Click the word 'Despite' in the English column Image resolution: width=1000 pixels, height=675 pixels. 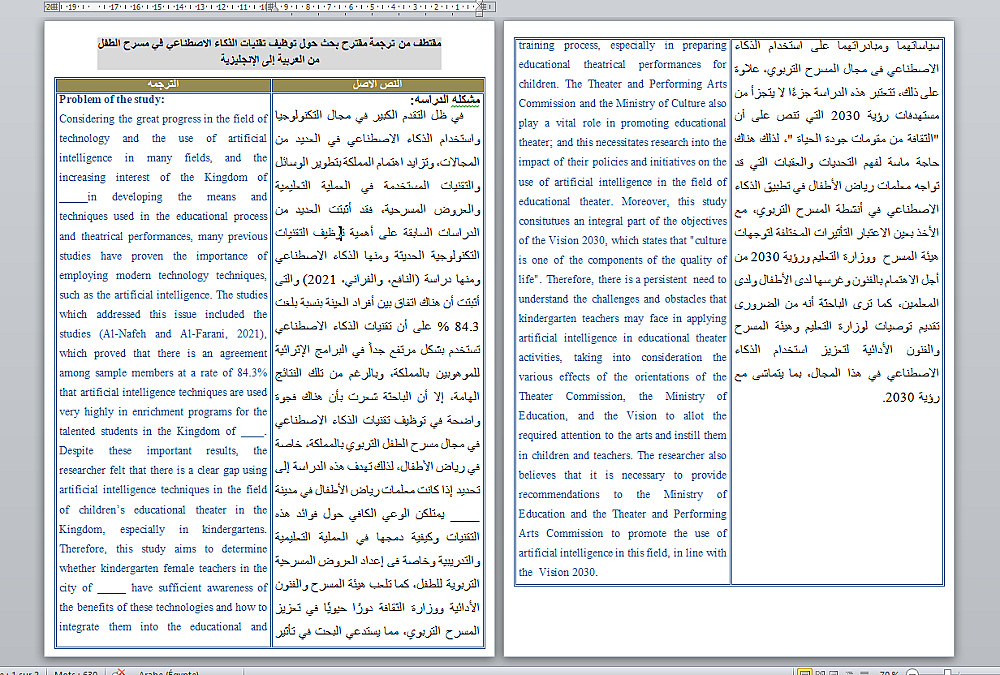pos(77,450)
